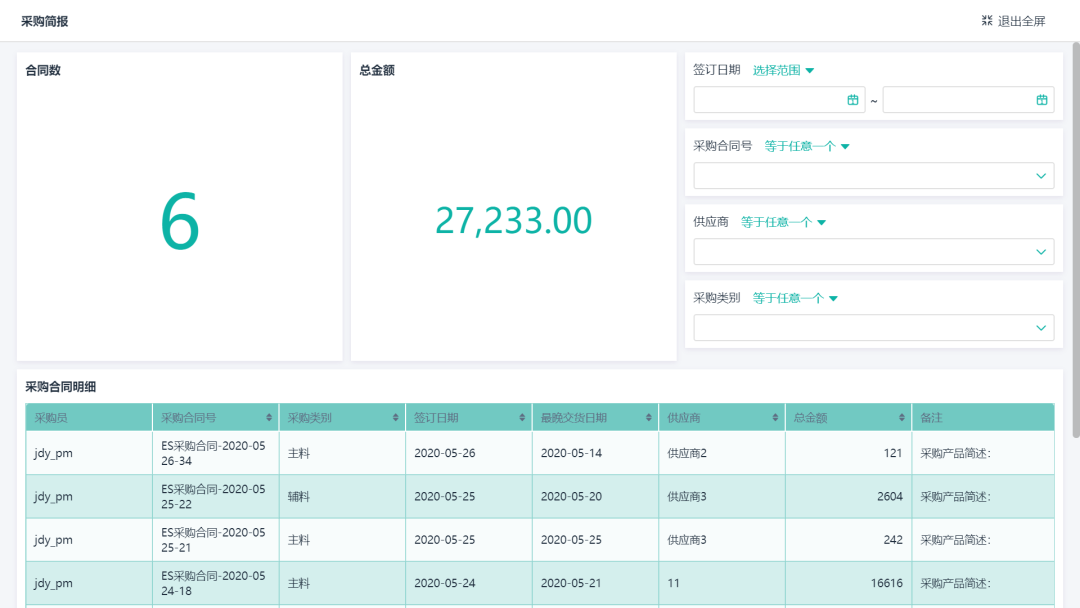Open the calendar icon for start date
Image resolution: width=1080 pixels, height=608 pixels.
(851, 99)
